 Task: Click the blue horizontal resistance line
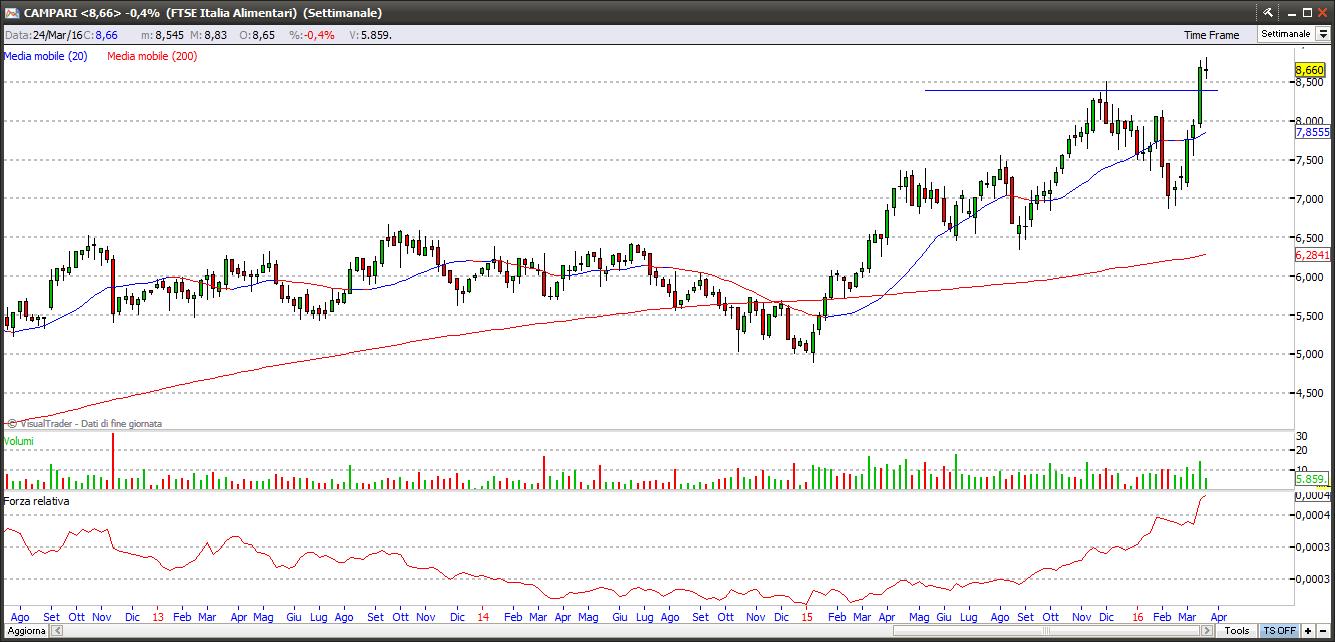[x=1071, y=90]
